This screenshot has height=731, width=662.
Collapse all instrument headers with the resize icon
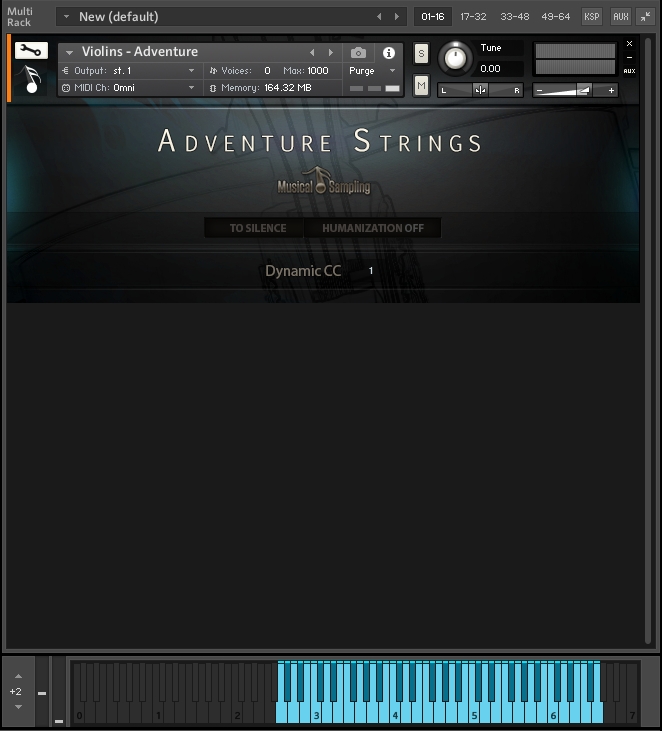tap(646, 17)
